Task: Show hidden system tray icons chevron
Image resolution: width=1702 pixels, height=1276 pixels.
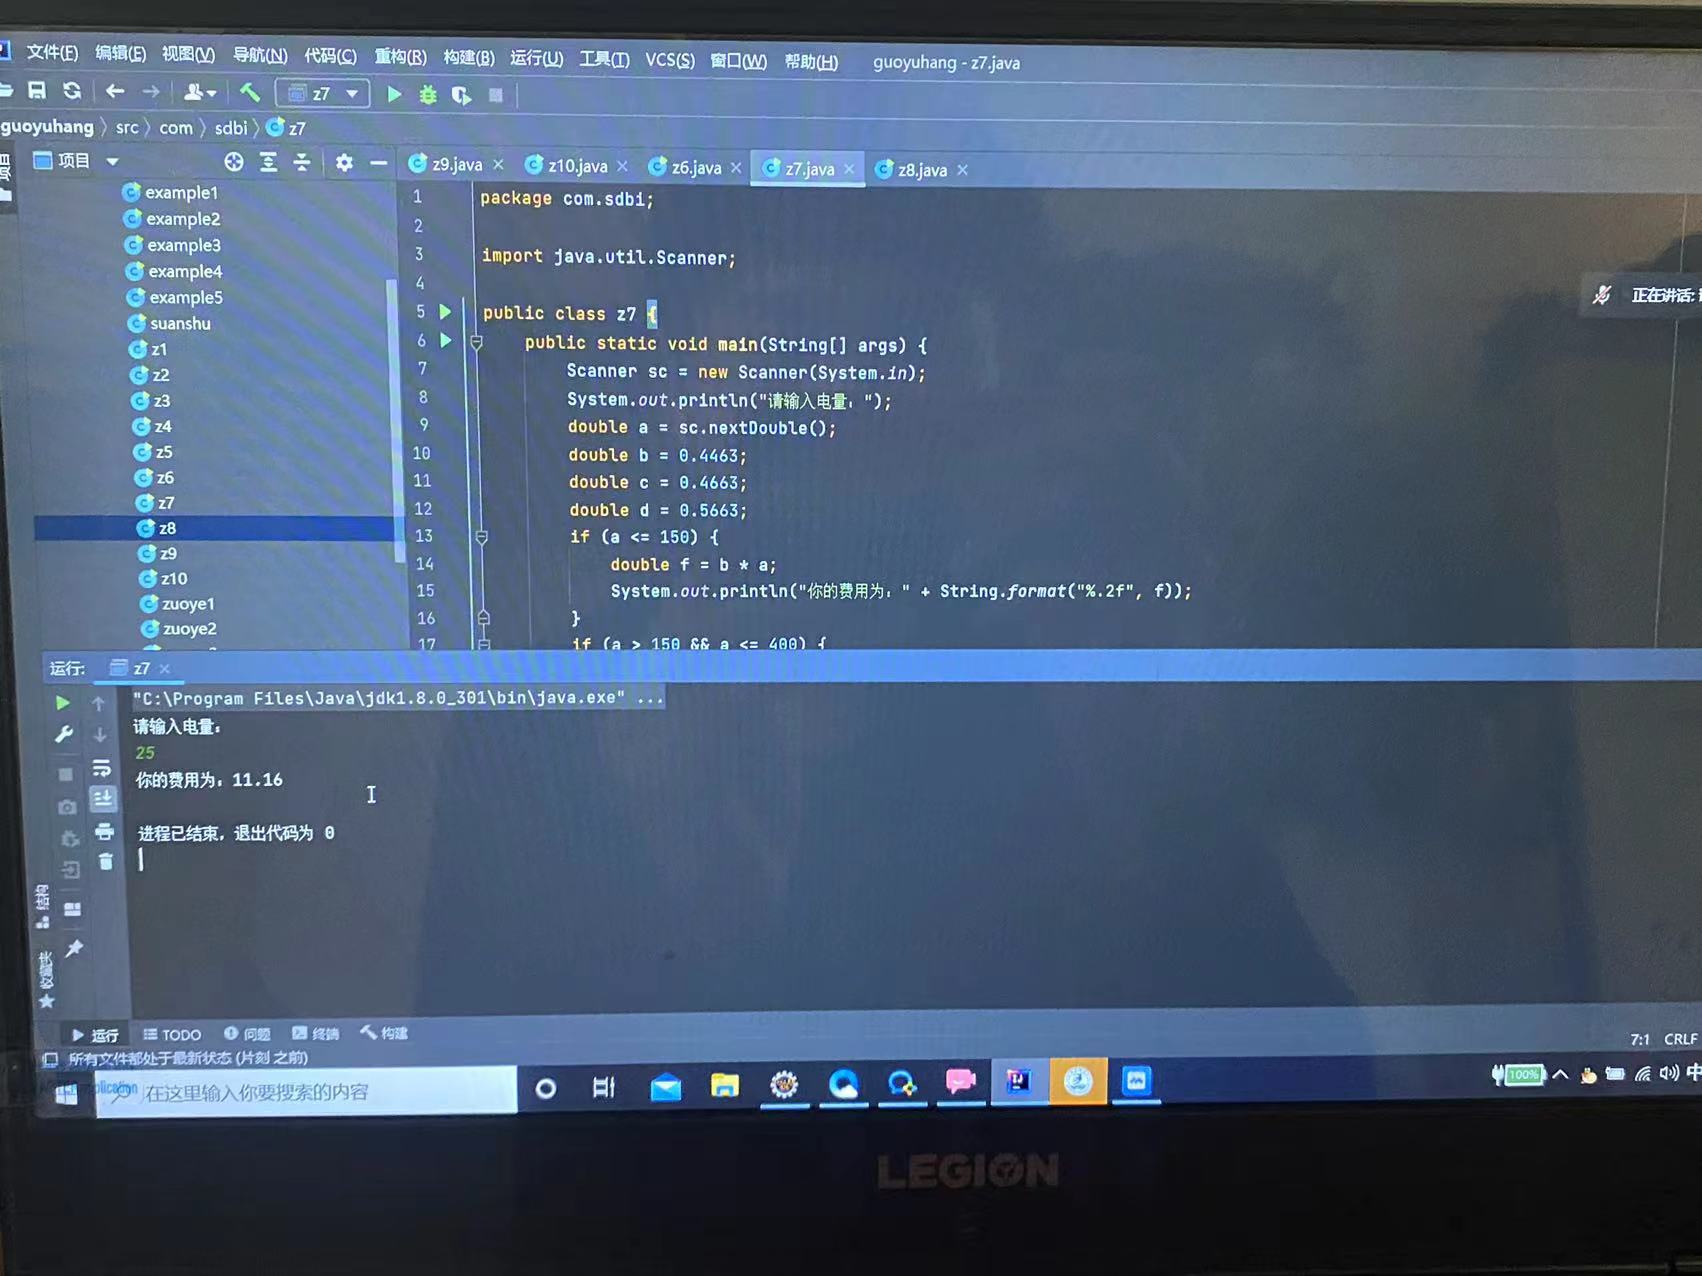Action: 1560,1075
